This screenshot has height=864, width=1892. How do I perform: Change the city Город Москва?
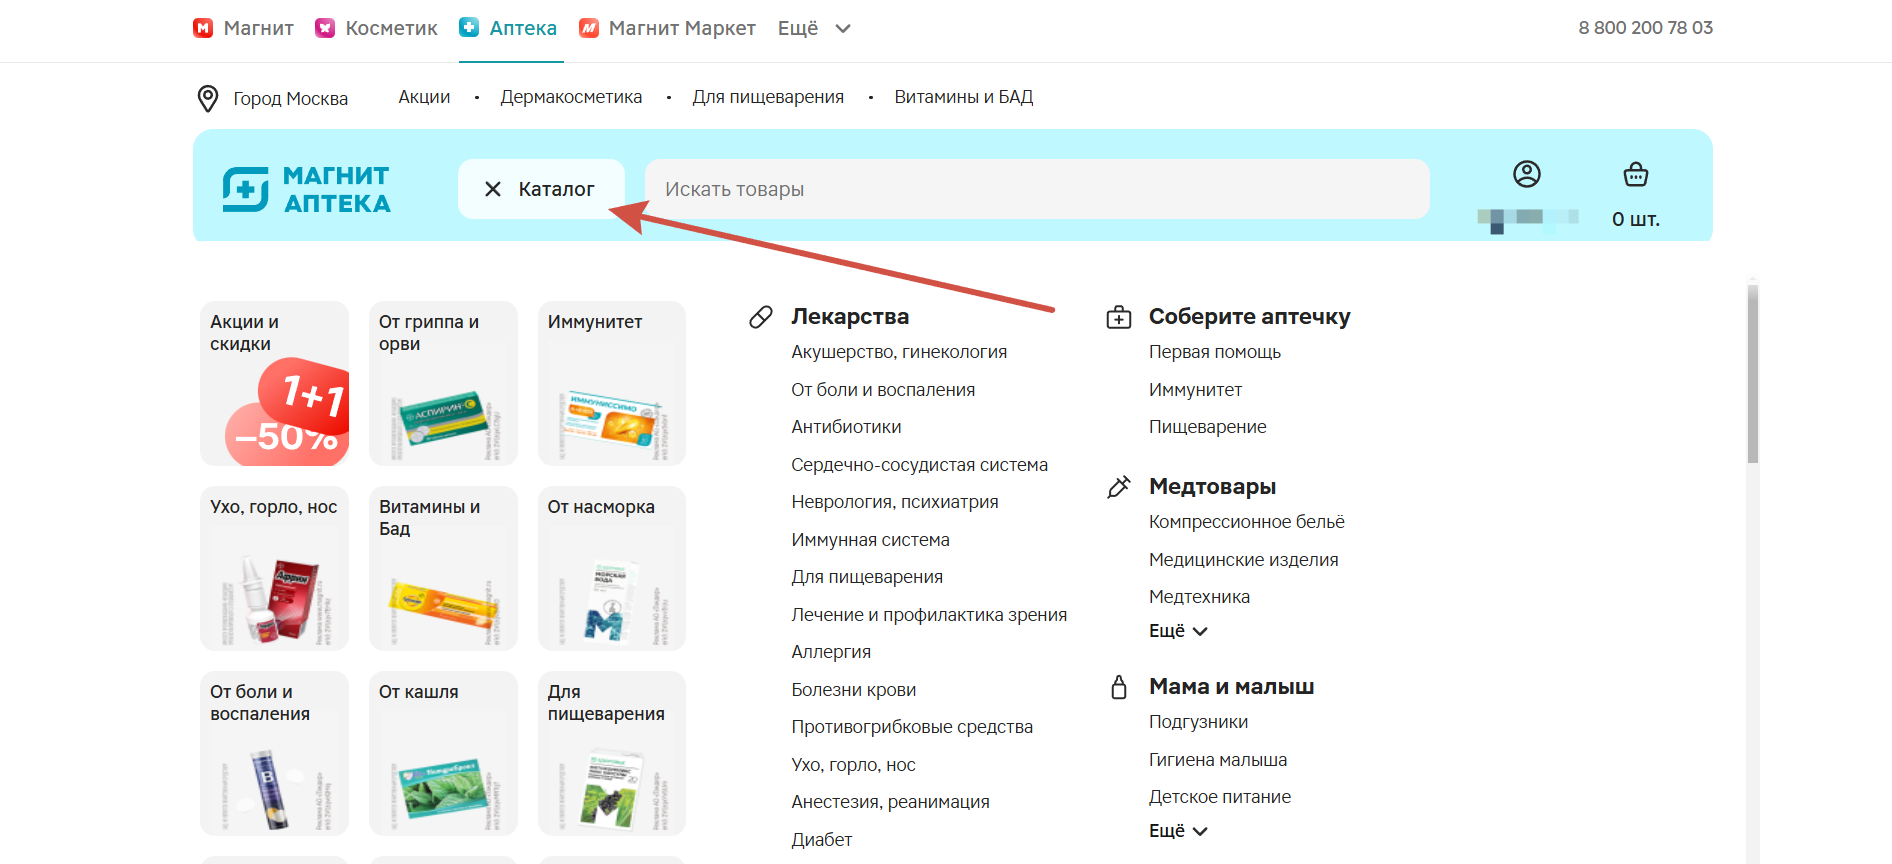pos(273,98)
